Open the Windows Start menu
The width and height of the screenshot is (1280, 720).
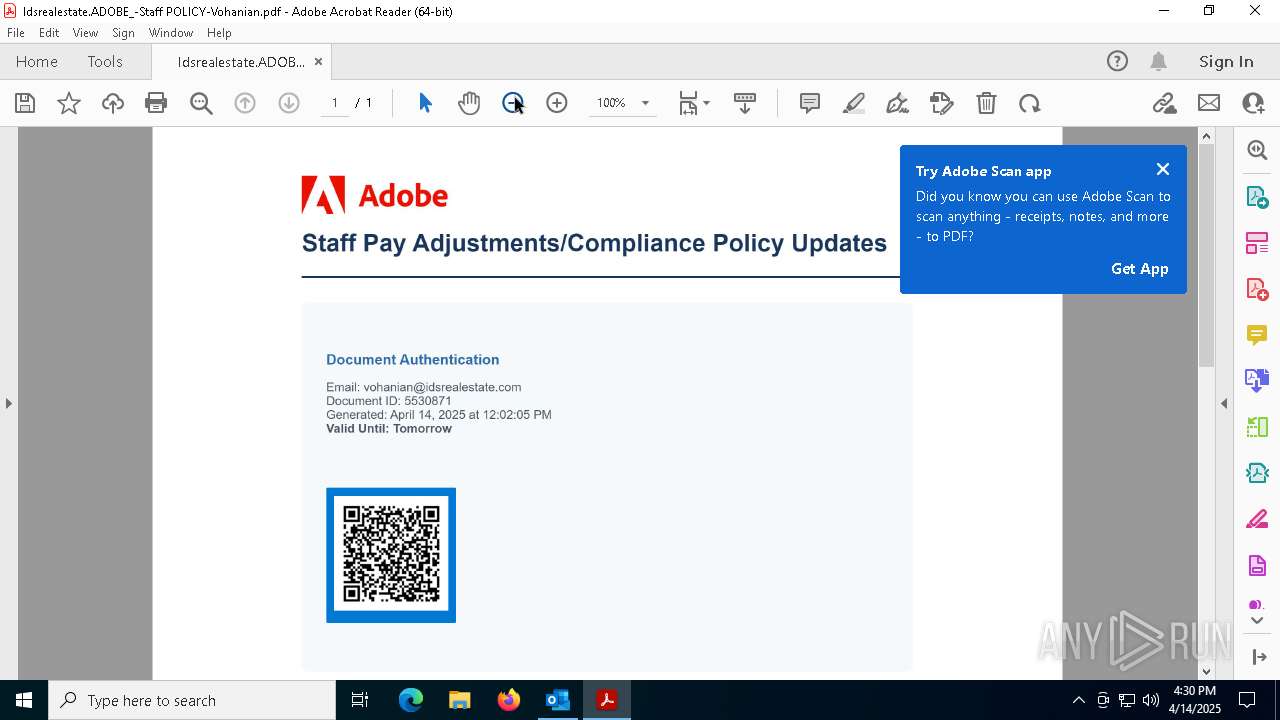(24, 700)
